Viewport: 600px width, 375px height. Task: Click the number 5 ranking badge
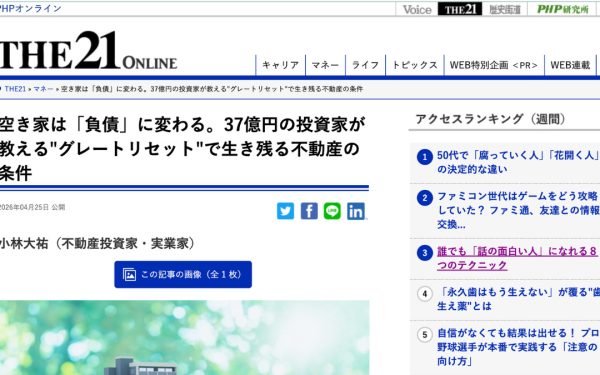tap(424, 335)
